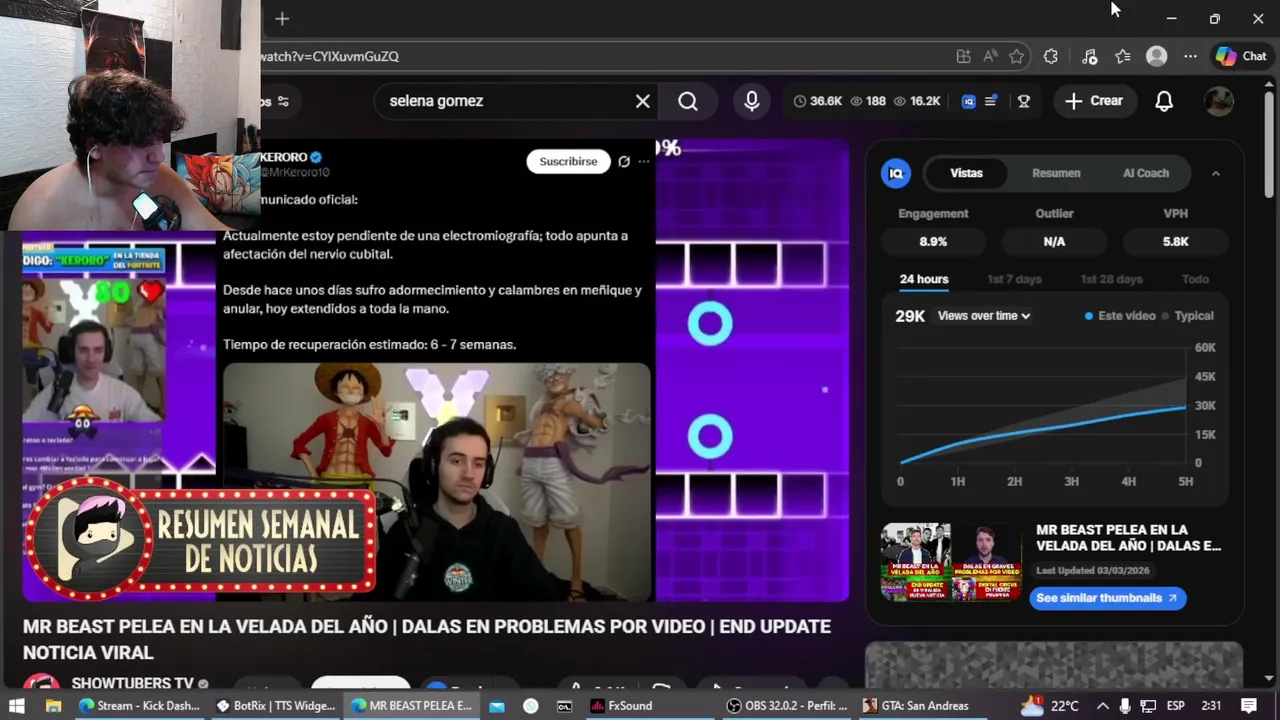
Task: Switch to the Vistas tab
Action: (966, 173)
